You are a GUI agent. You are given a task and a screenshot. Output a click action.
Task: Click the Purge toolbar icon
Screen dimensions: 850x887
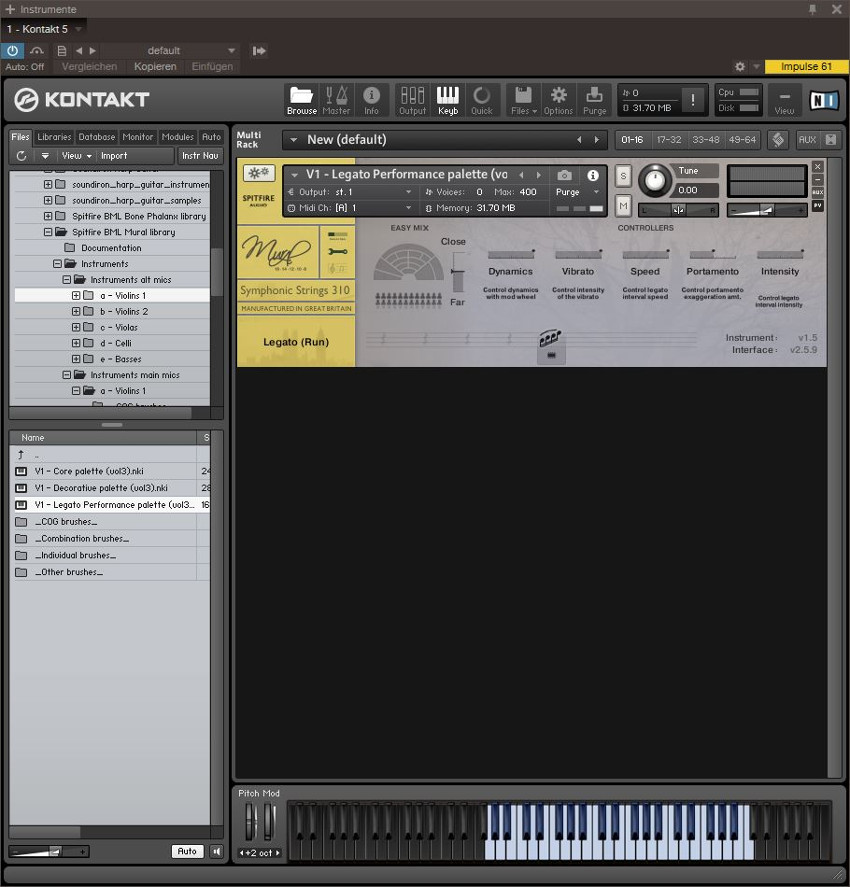point(594,100)
